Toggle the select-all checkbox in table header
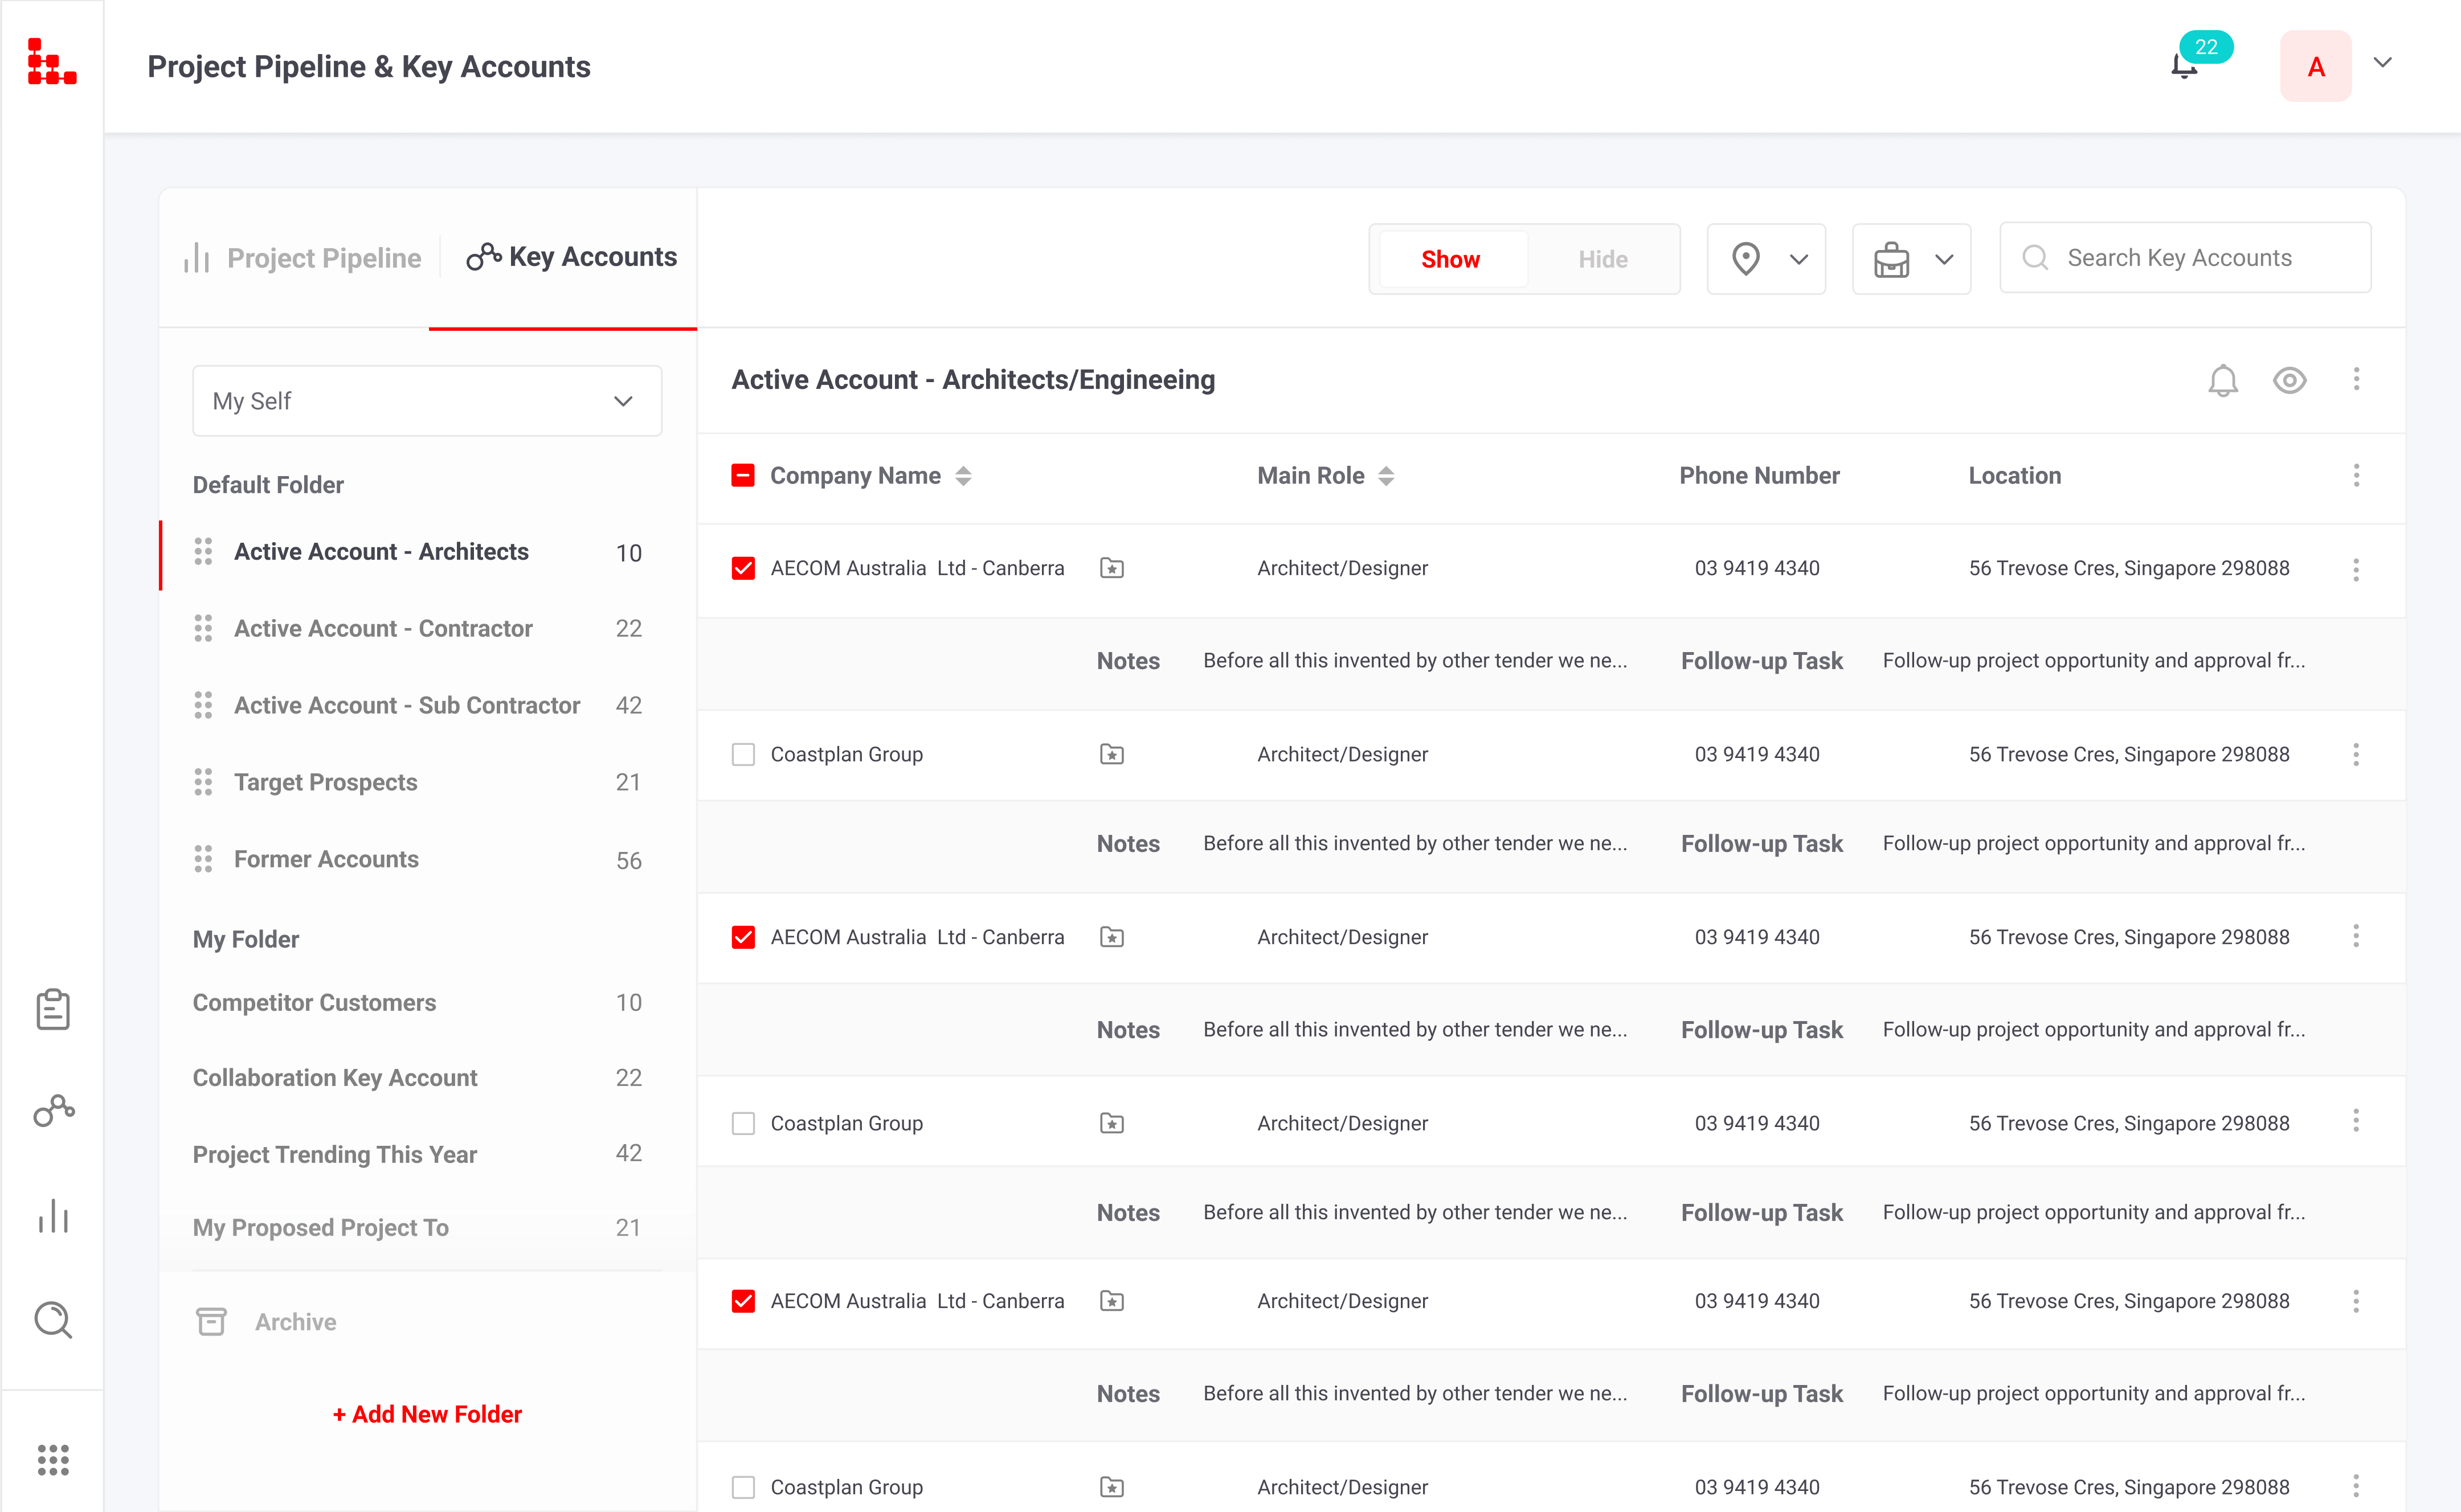This screenshot has width=2461, height=1512. (743, 475)
